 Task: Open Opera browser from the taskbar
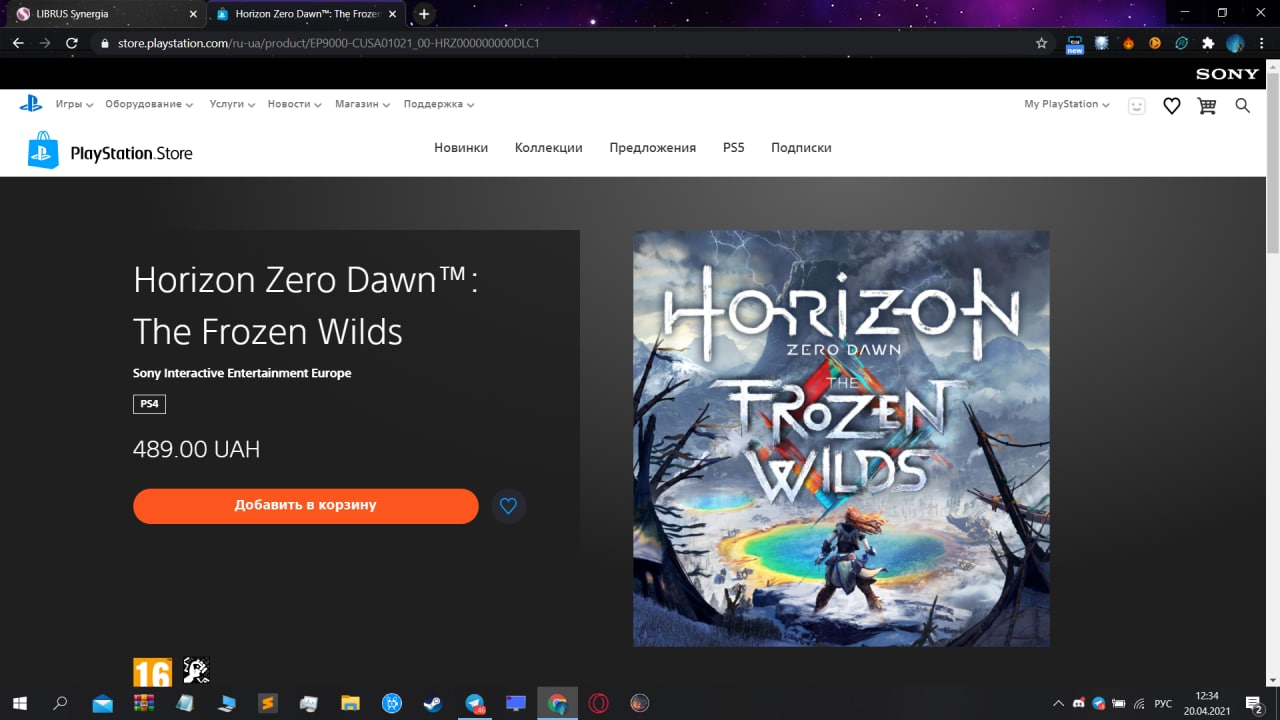(598, 703)
